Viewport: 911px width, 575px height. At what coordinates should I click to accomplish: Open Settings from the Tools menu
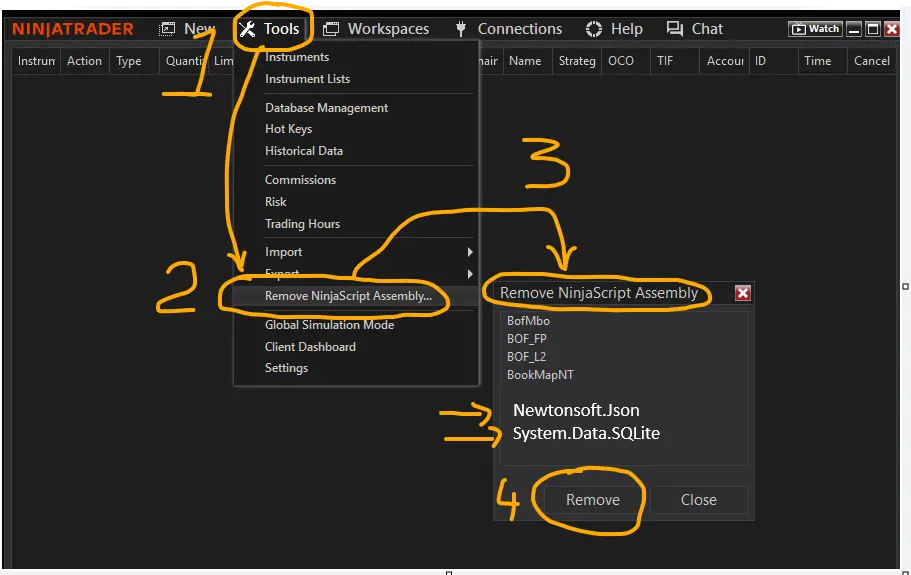click(286, 368)
